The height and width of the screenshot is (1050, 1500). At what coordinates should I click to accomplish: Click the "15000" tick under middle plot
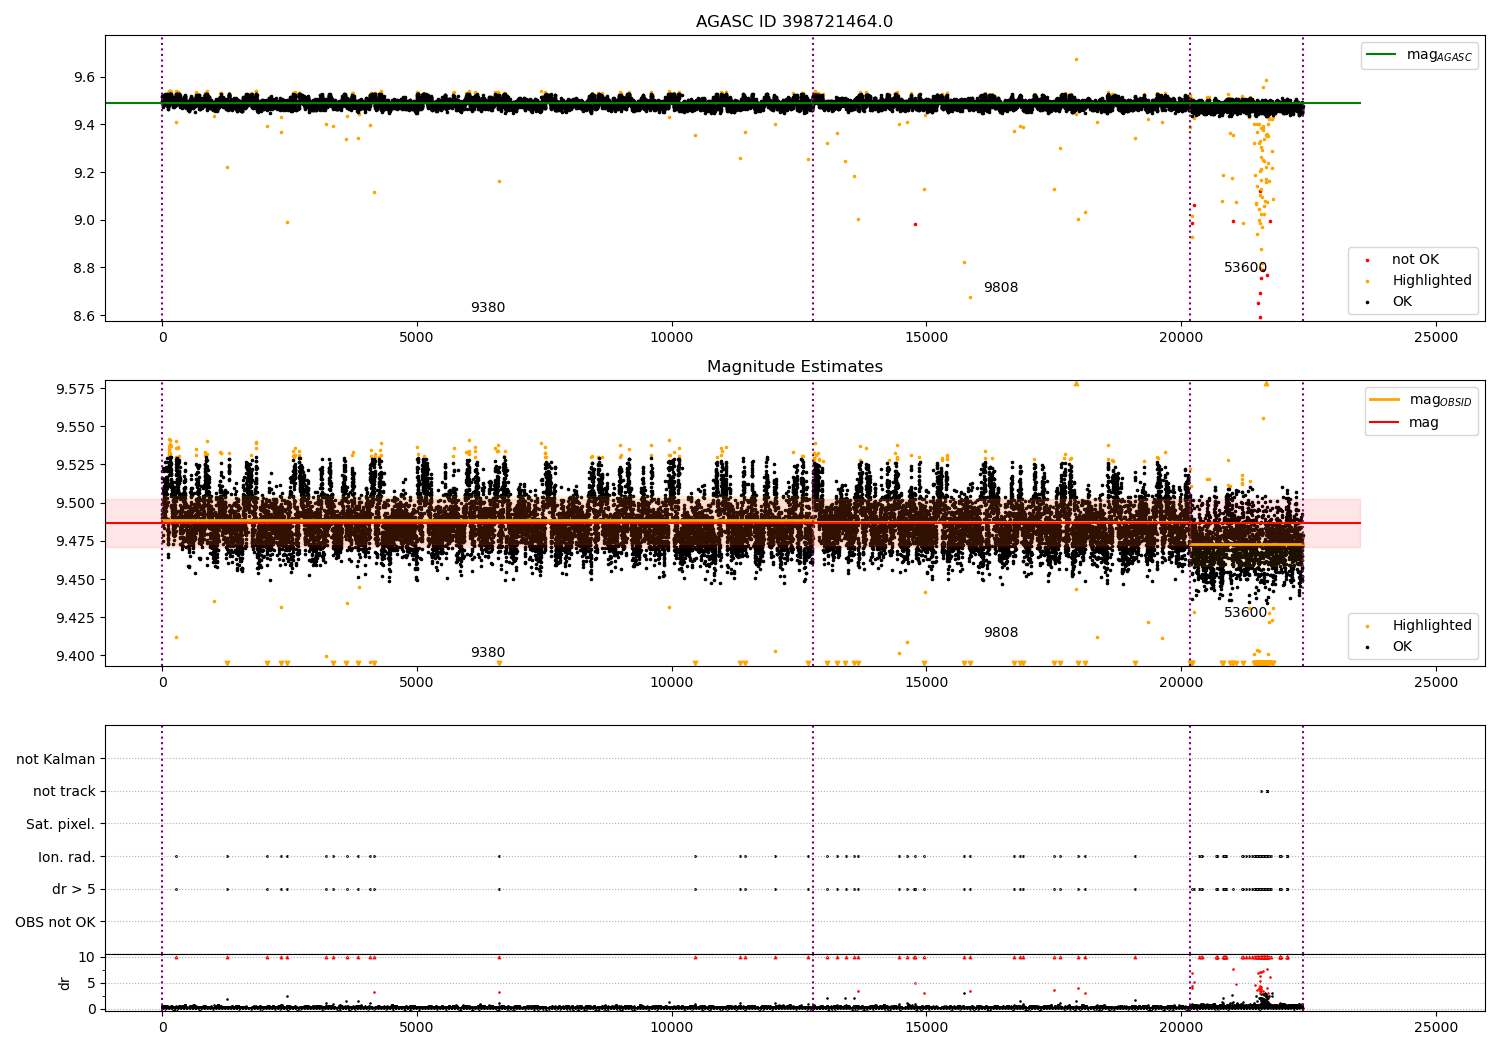pos(926,682)
